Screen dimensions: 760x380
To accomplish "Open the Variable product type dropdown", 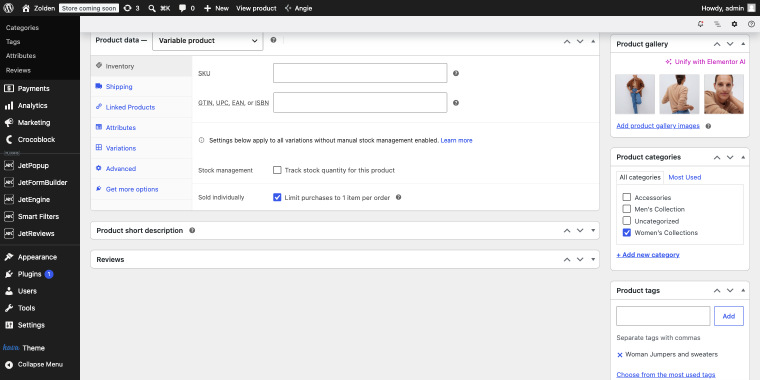I will [207, 41].
